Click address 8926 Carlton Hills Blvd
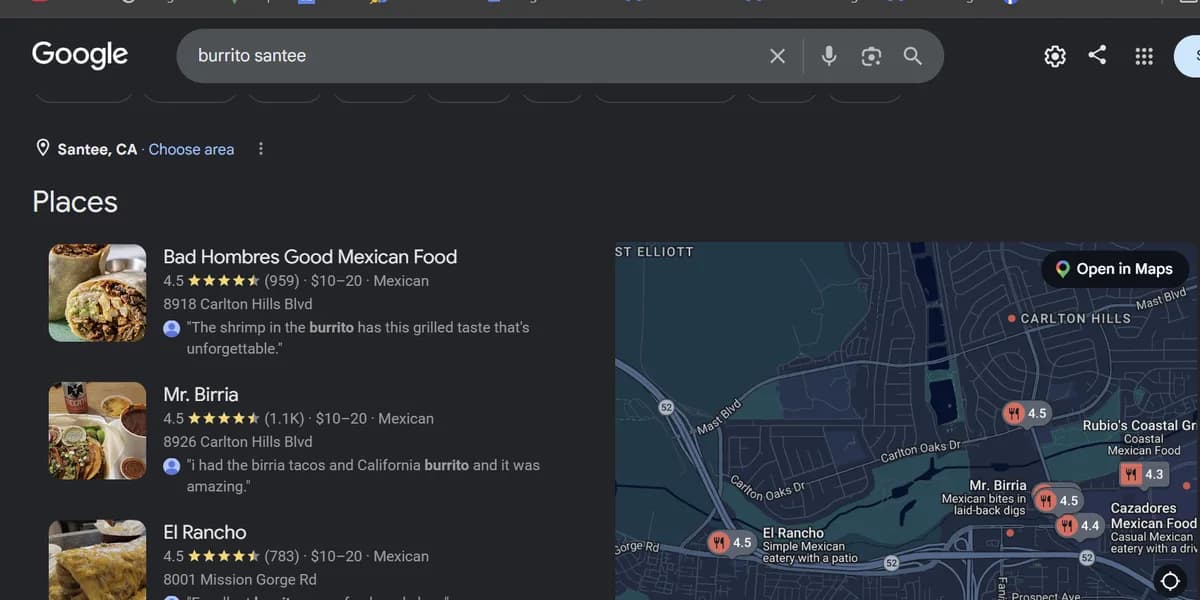Image resolution: width=1200 pixels, height=600 pixels. pyautogui.click(x=238, y=442)
